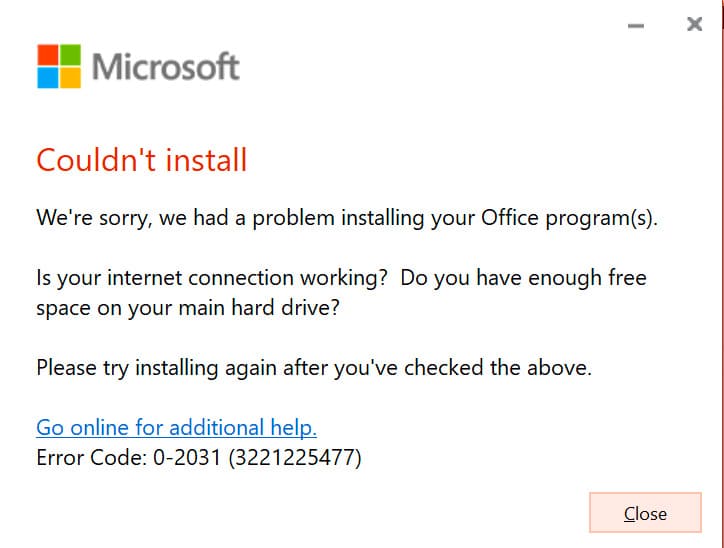Viewport: 724px width, 548px height.
Task: Click the yellow square of Microsoft logo
Action: point(72,77)
